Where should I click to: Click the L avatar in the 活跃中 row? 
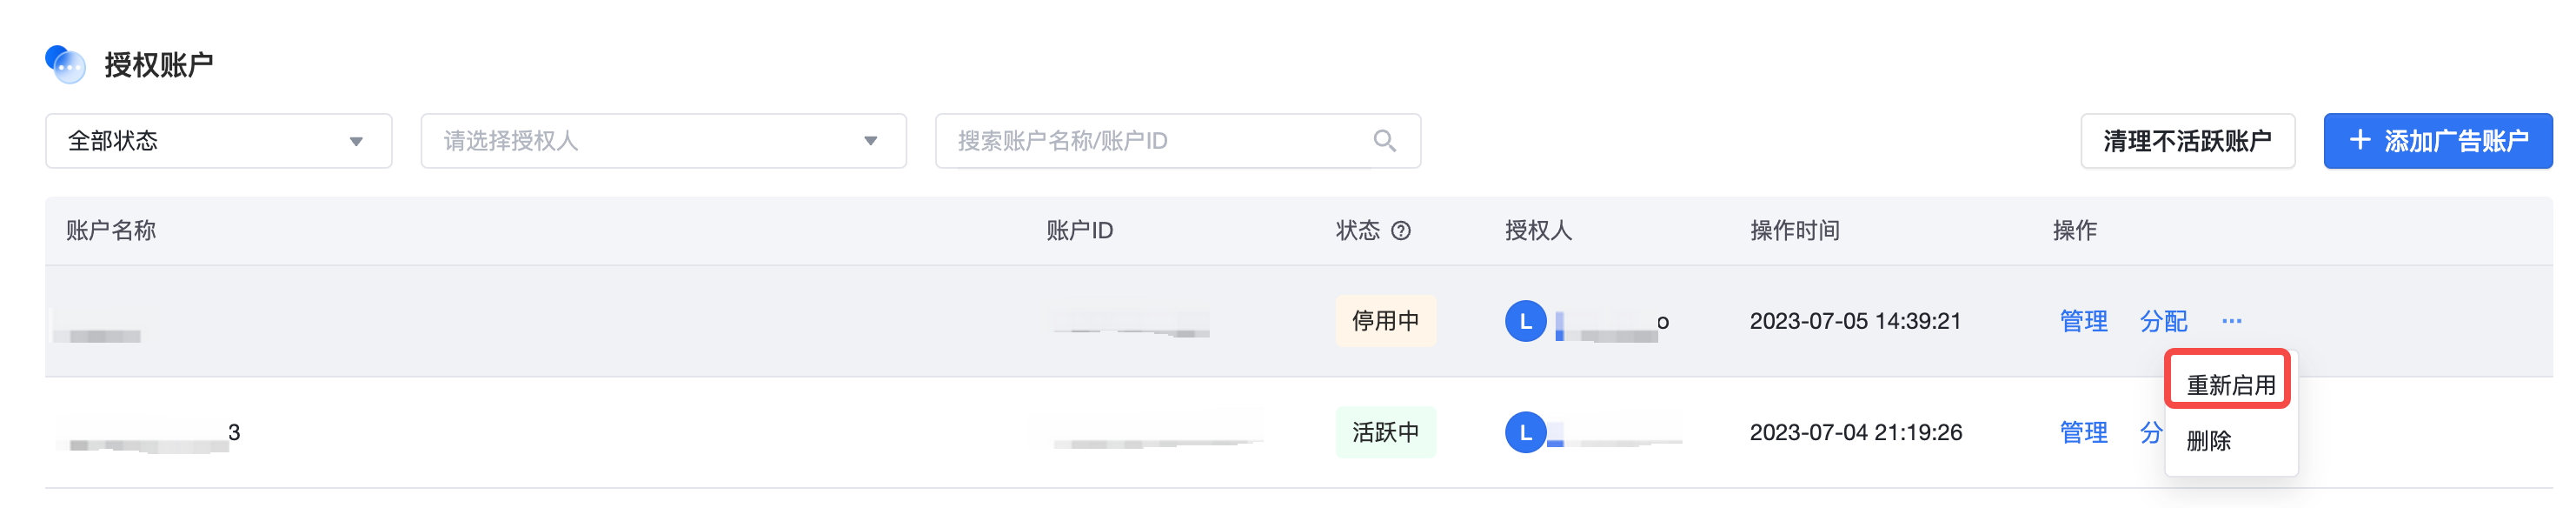coord(1525,432)
